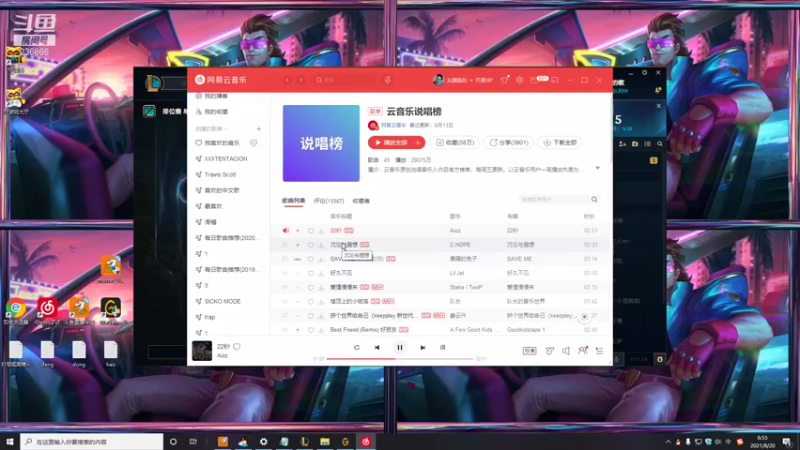
Task: Switch to the collectors tab
Action: click(361, 201)
